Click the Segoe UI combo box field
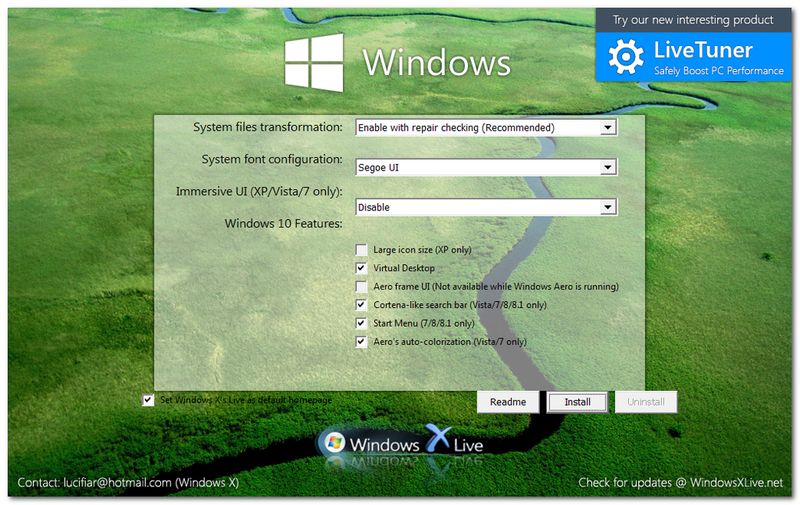The height and width of the screenshot is (505, 800). coord(486,167)
